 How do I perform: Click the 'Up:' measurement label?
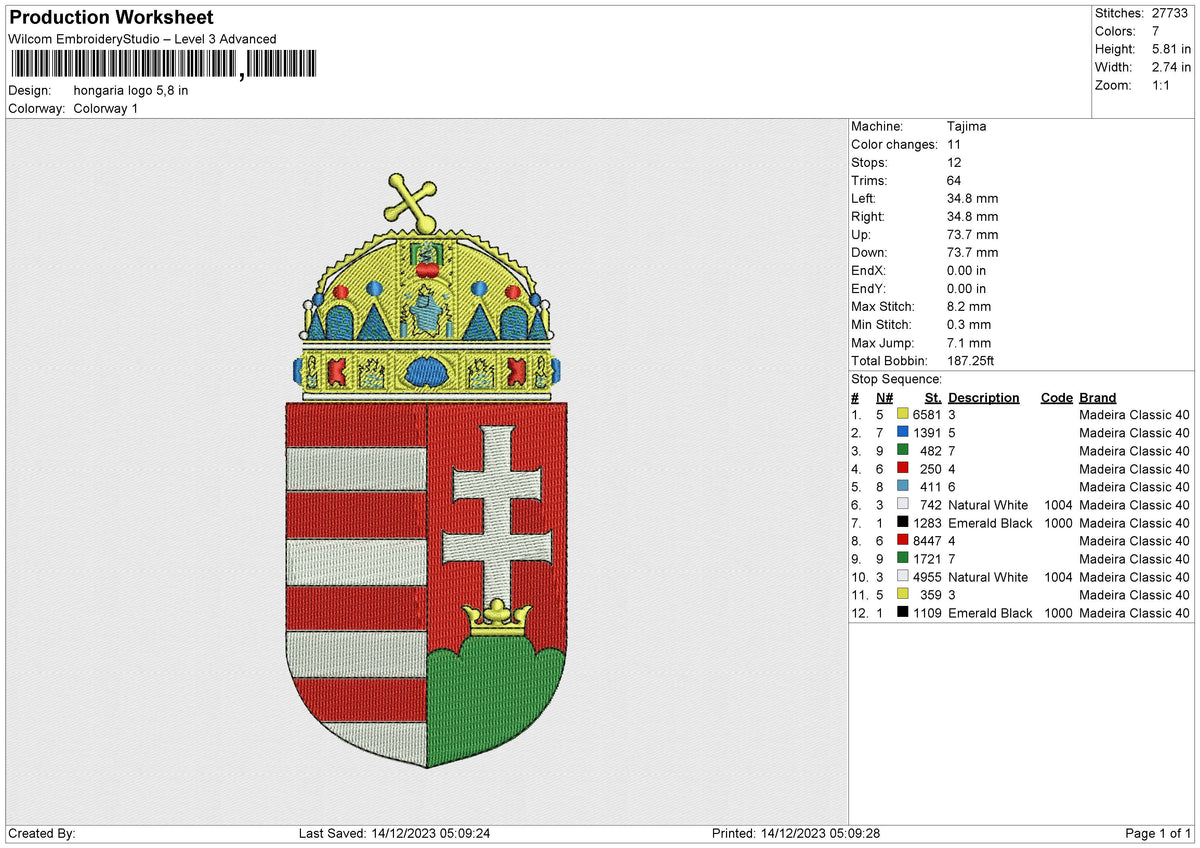[x=861, y=235]
